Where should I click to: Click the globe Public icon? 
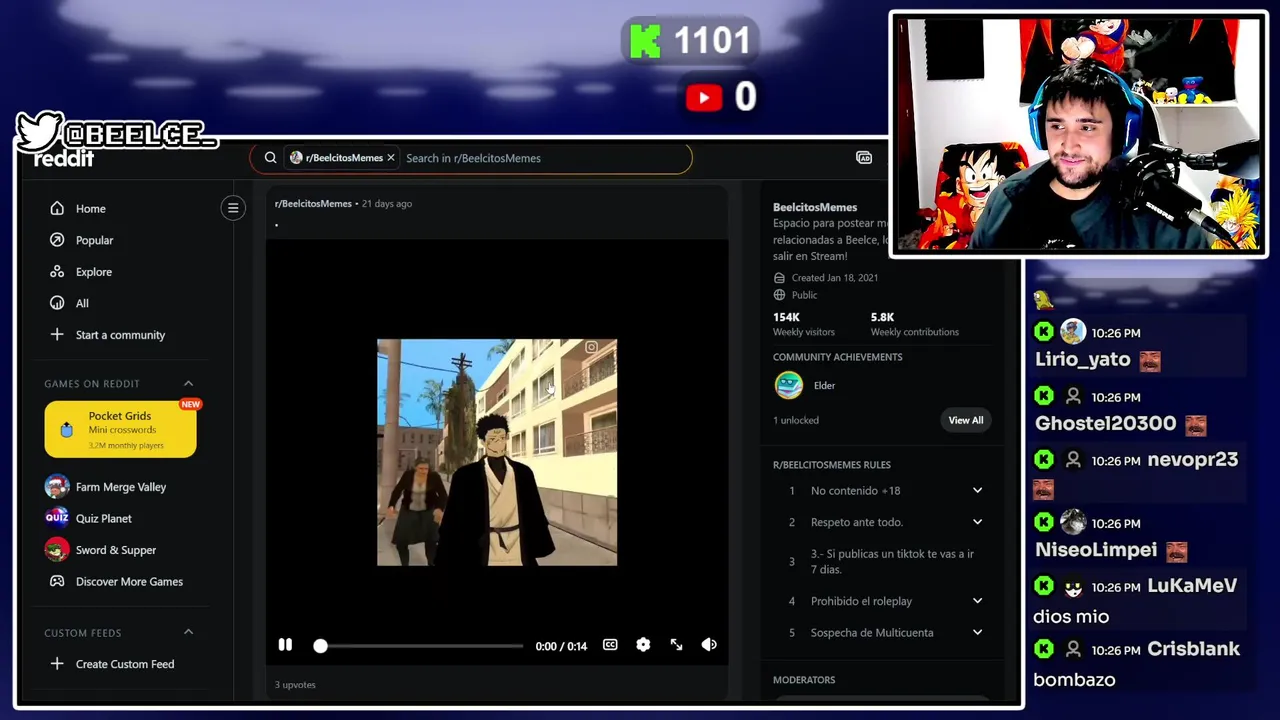click(x=779, y=295)
